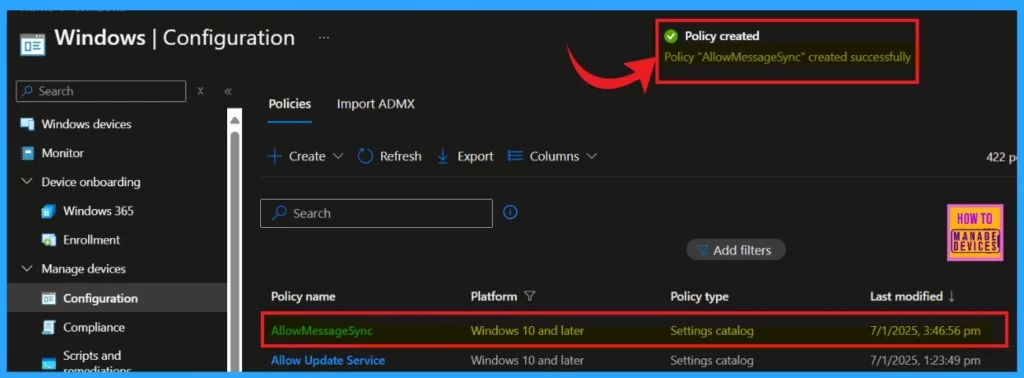Image resolution: width=1024 pixels, height=378 pixels.
Task: Click the Scripts and remediations icon
Action: 48,363
